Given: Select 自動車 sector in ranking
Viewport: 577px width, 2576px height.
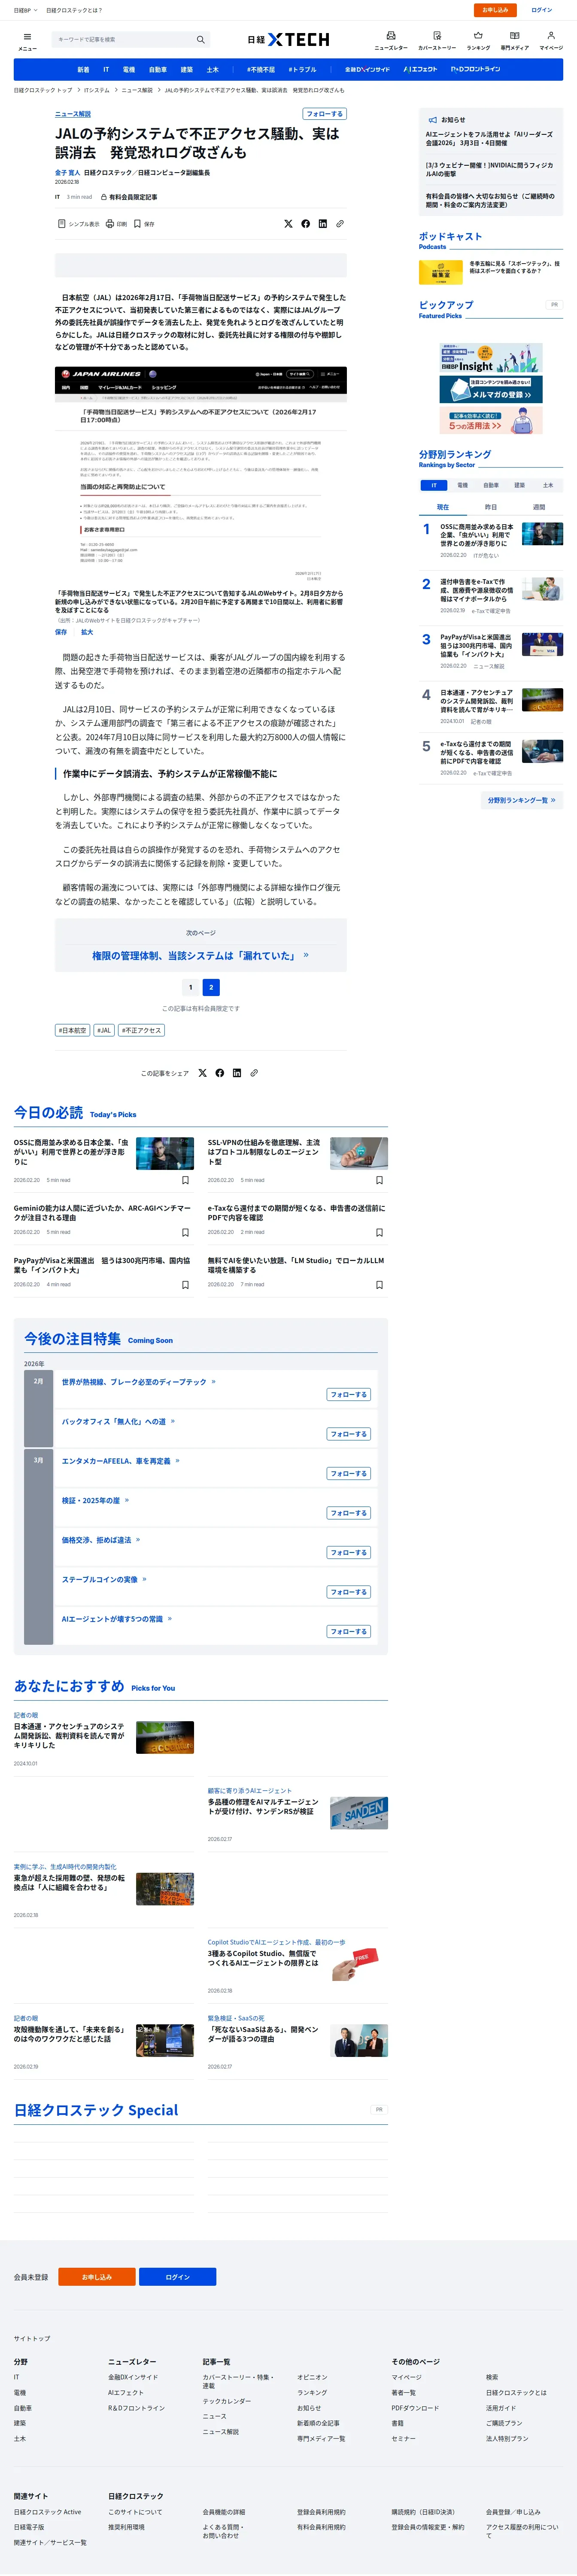Looking at the screenshot, I should click(491, 485).
